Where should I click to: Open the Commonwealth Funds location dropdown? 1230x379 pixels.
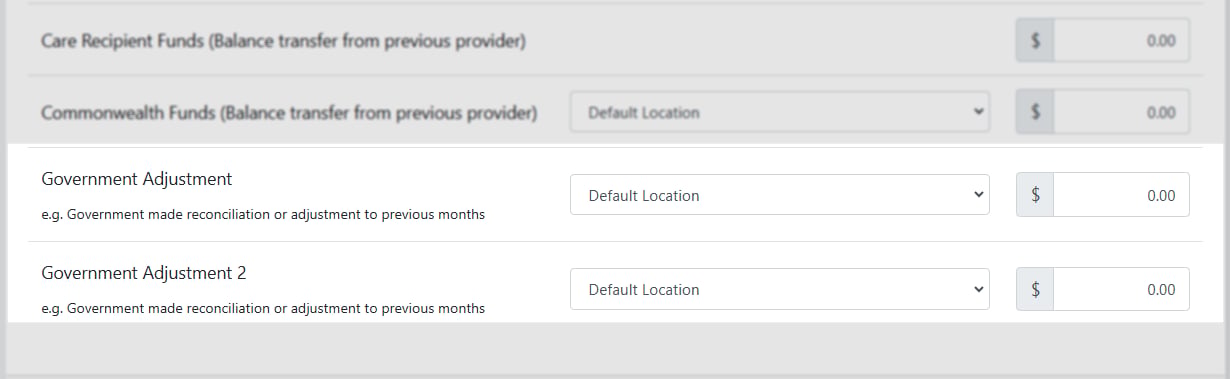pyautogui.click(x=779, y=112)
